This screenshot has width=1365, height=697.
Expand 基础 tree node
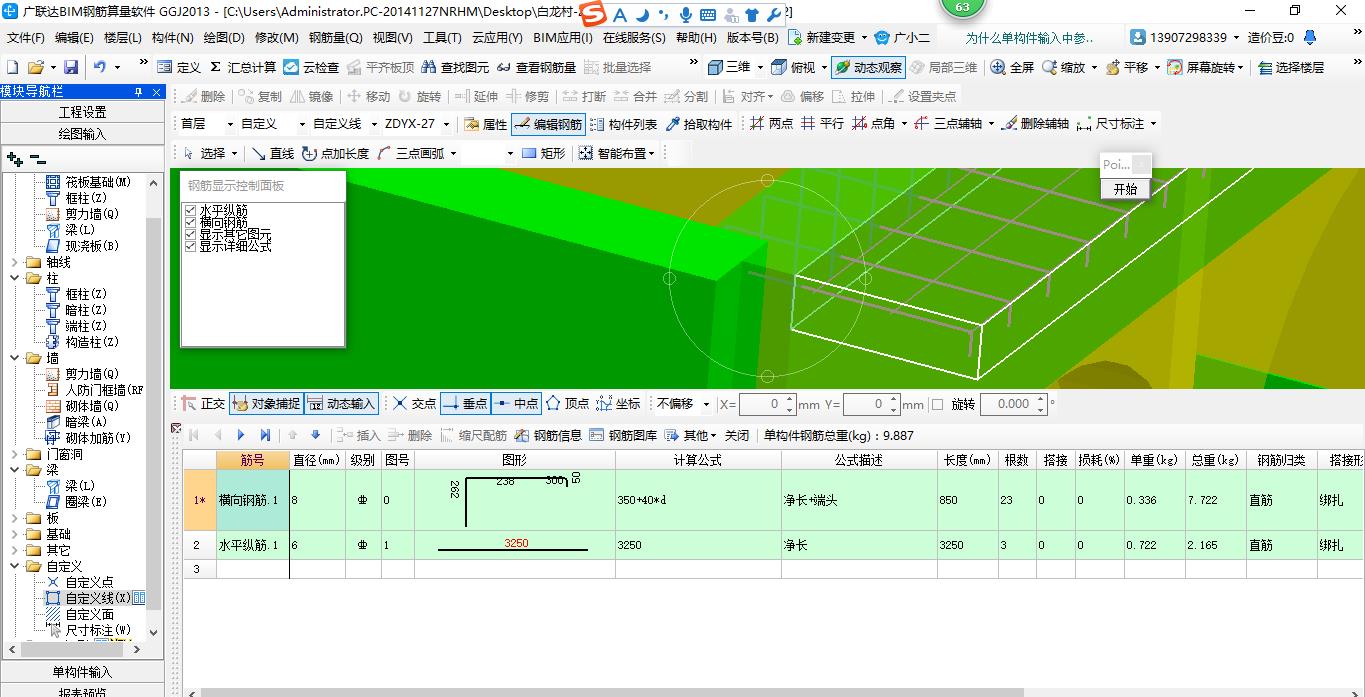pos(15,534)
